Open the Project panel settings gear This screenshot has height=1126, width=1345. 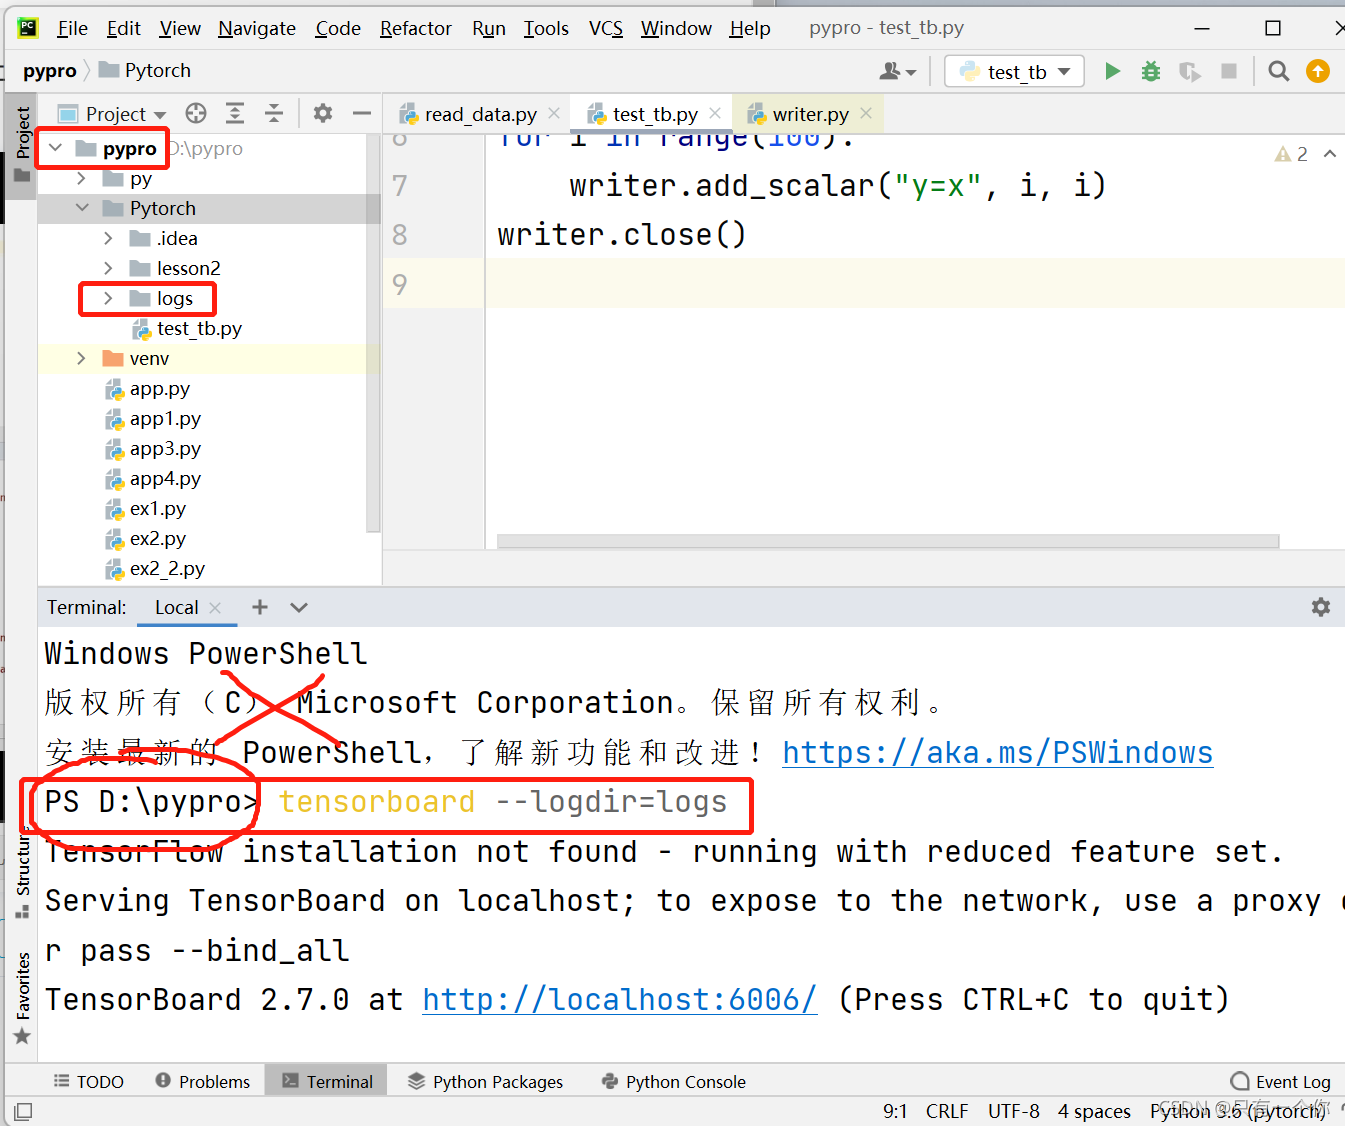pos(322,113)
